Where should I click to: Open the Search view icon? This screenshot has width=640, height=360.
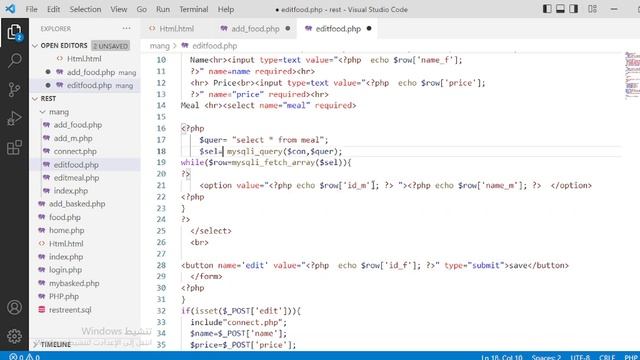pos(14,60)
